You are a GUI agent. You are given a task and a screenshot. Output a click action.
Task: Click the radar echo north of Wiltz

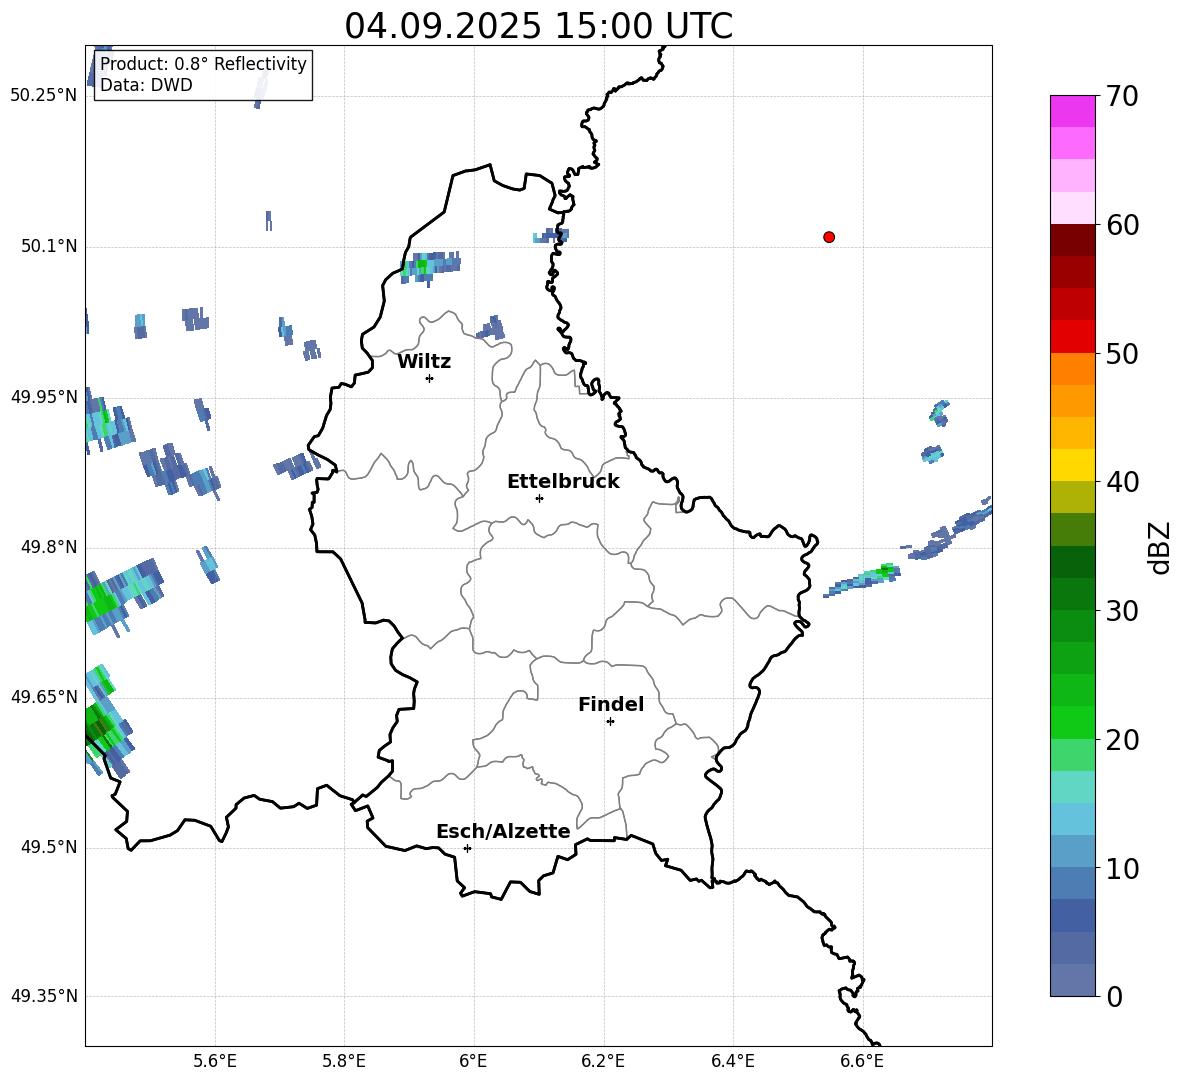pos(430,267)
